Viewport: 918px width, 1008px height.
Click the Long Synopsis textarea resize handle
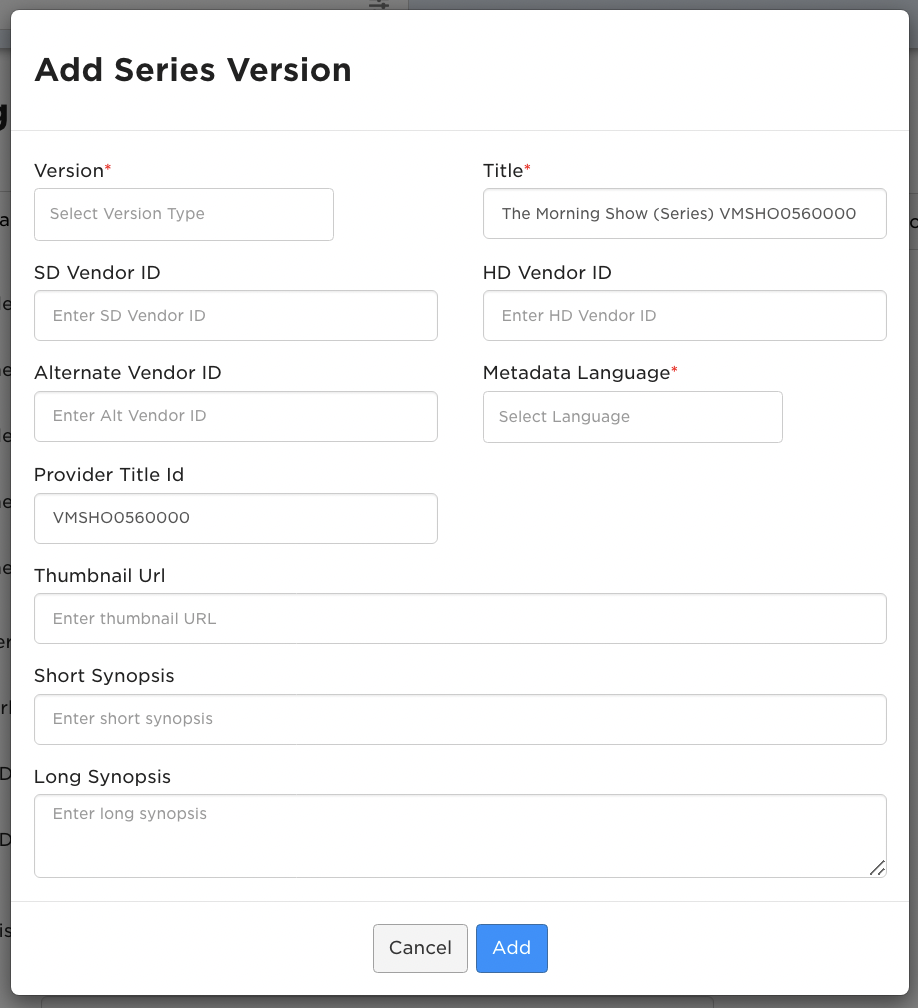(x=878, y=868)
